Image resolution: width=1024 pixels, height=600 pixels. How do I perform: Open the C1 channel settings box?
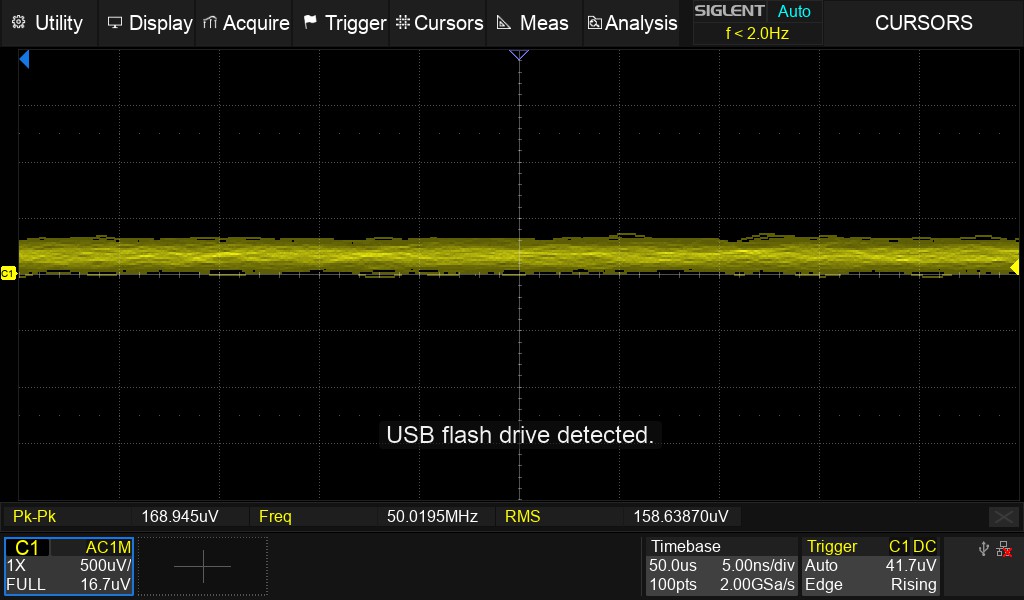tap(69, 566)
